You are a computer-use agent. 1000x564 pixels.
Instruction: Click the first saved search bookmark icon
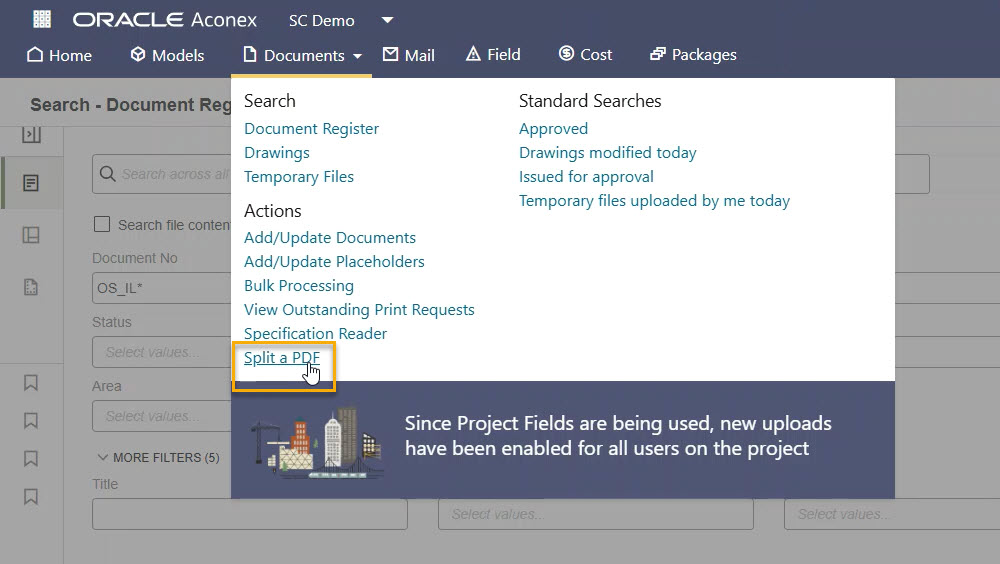(x=31, y=383)
